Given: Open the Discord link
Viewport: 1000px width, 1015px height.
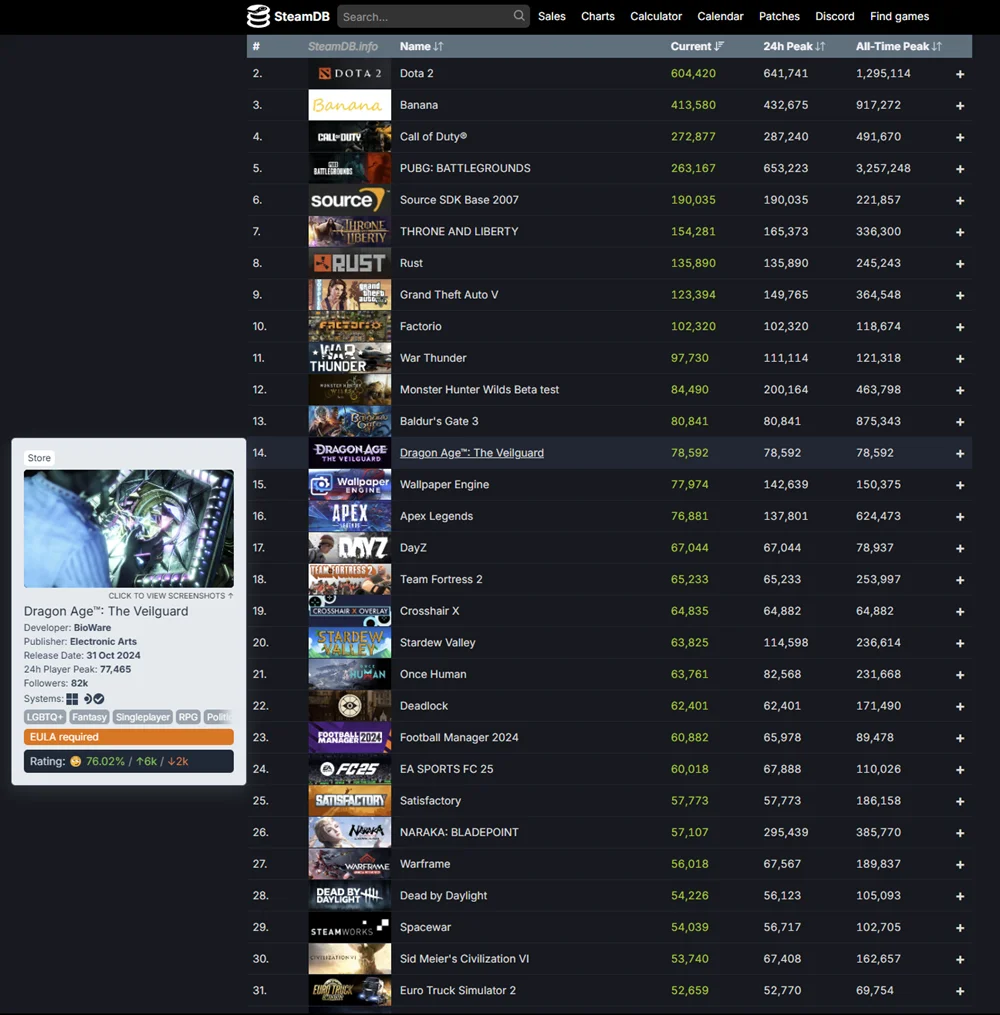Looking at the screenshot, I should click(834, 16).
